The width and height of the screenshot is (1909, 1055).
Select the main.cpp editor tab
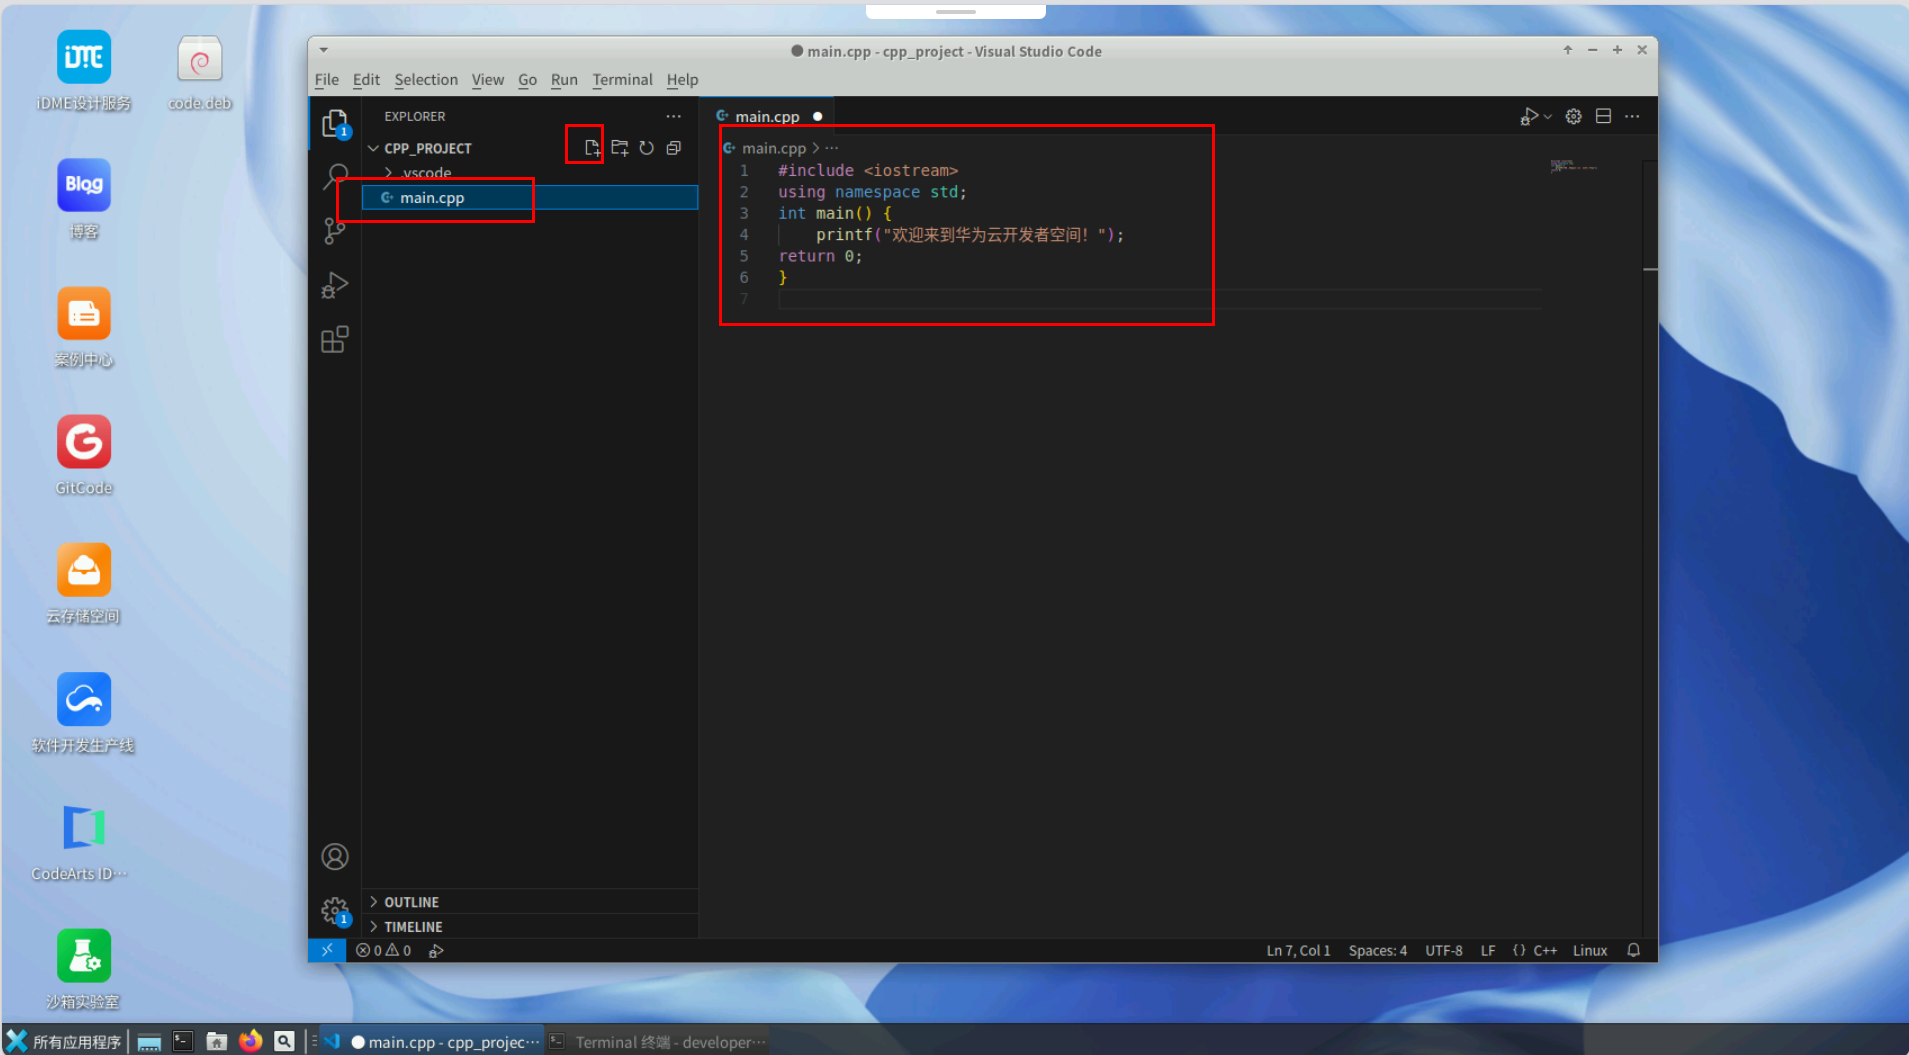767,116
